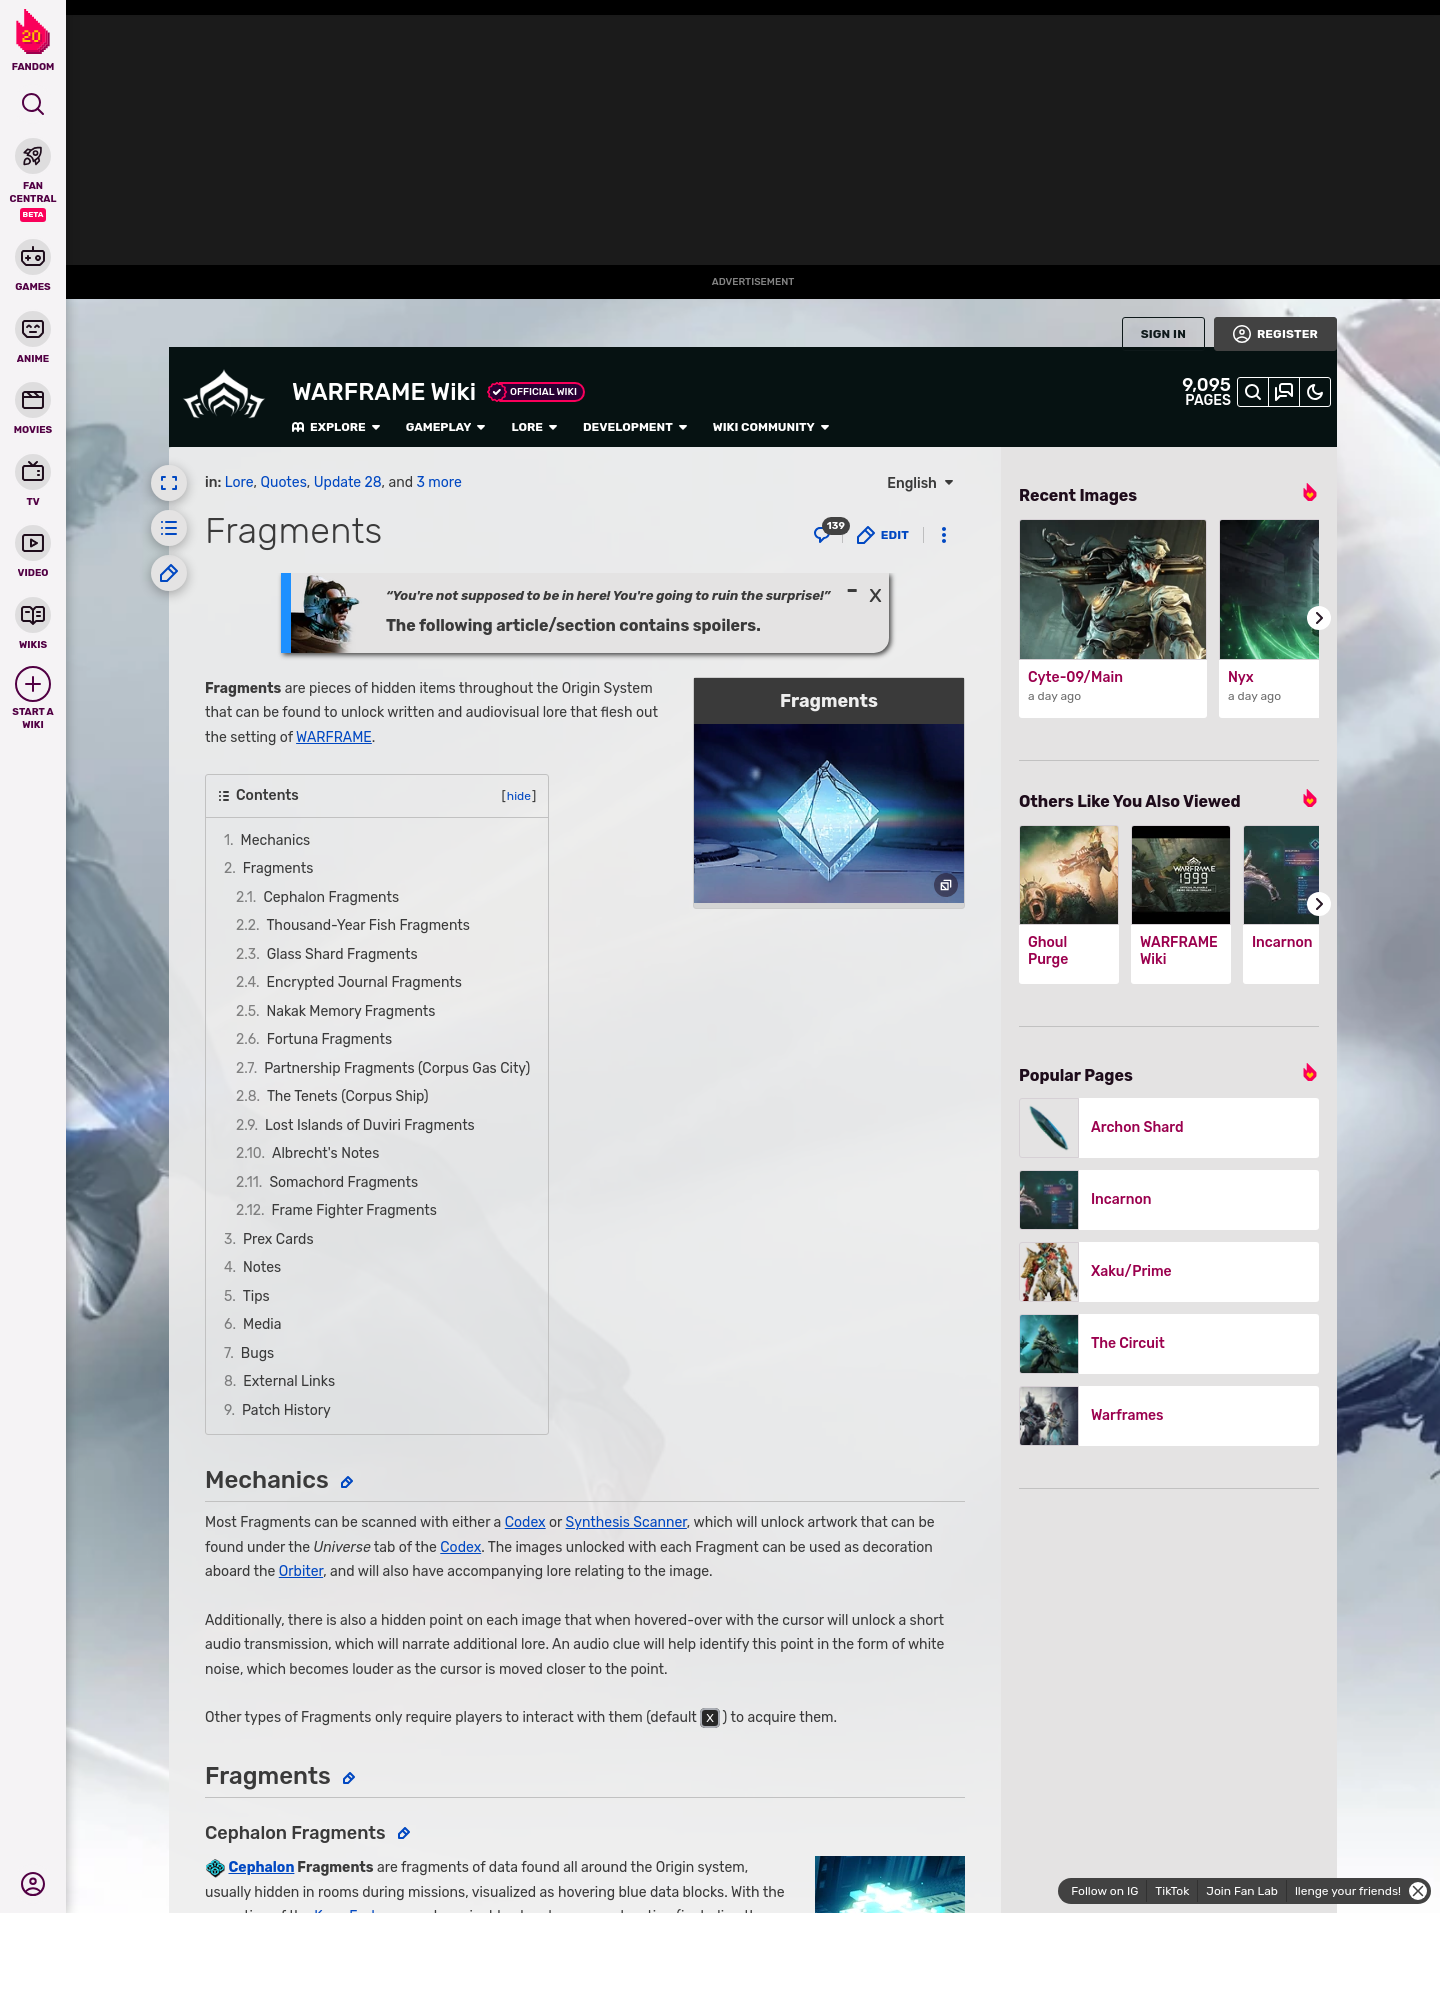Image resolution: width=1440 pixels, height=2000 pixels.
Task: Open the Ghoul Purge card
Action: (1069, 904)
